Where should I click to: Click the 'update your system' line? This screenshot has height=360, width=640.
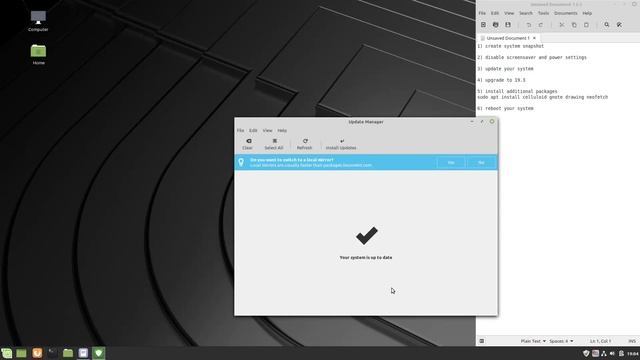click(x=505, y=69)
